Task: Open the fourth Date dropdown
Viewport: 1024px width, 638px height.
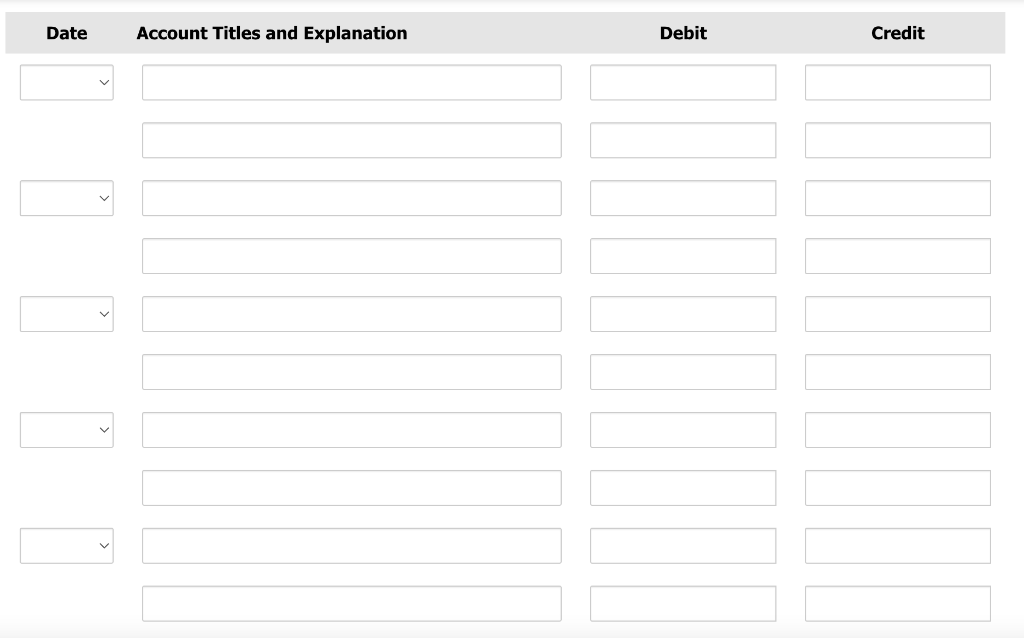Action: click(x=66, y=429)
